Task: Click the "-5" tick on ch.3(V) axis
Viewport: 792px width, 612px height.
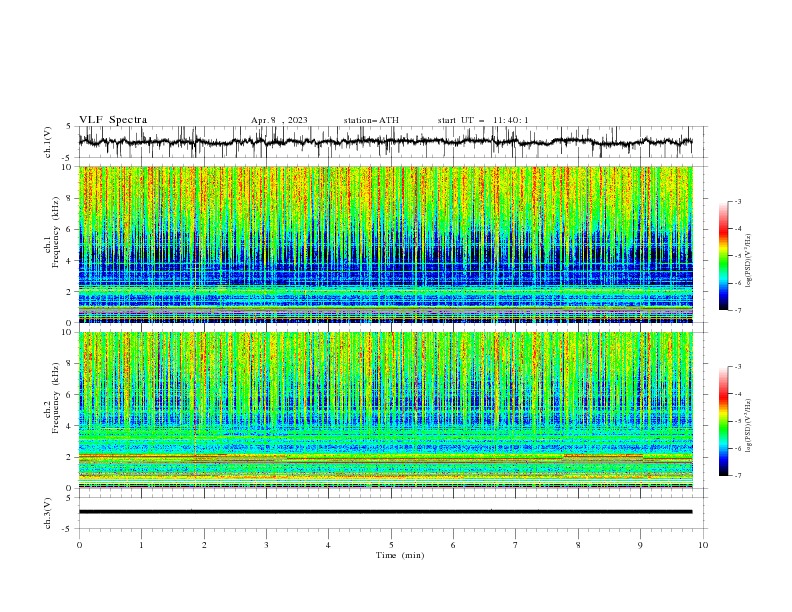Action: [x=68, y=529]
